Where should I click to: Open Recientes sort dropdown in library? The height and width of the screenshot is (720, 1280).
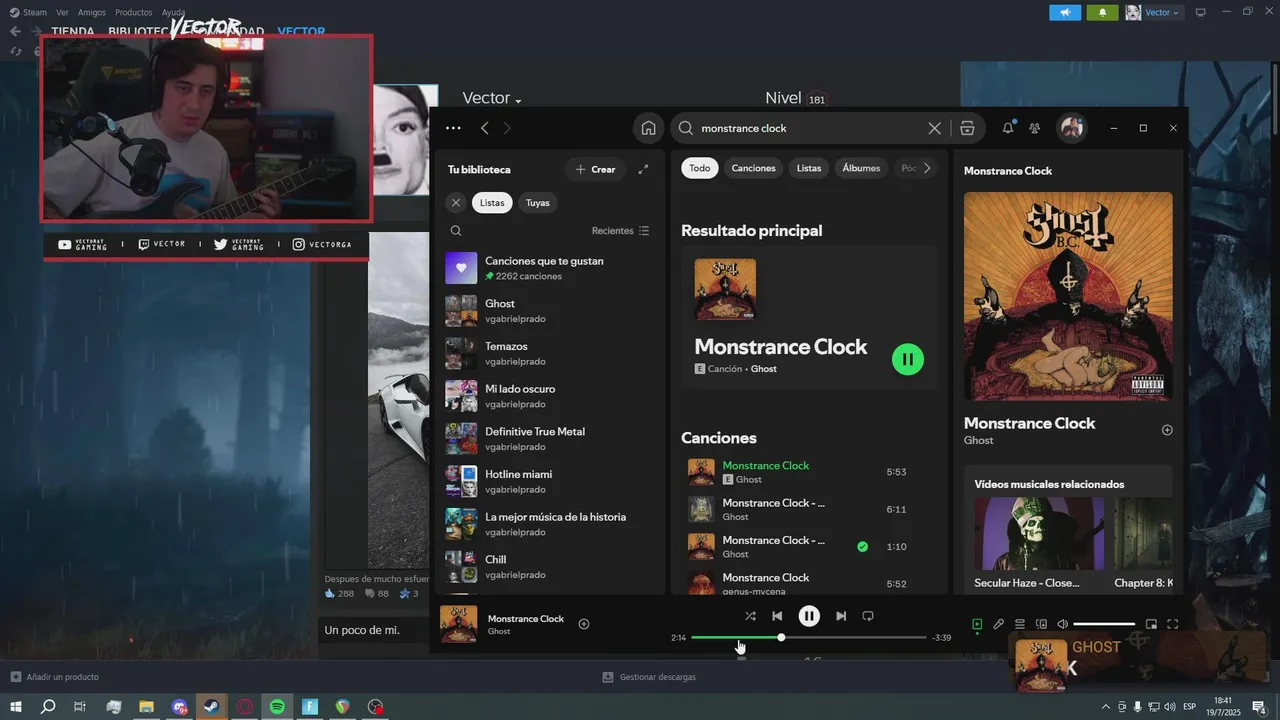click(x=620, y=231)
